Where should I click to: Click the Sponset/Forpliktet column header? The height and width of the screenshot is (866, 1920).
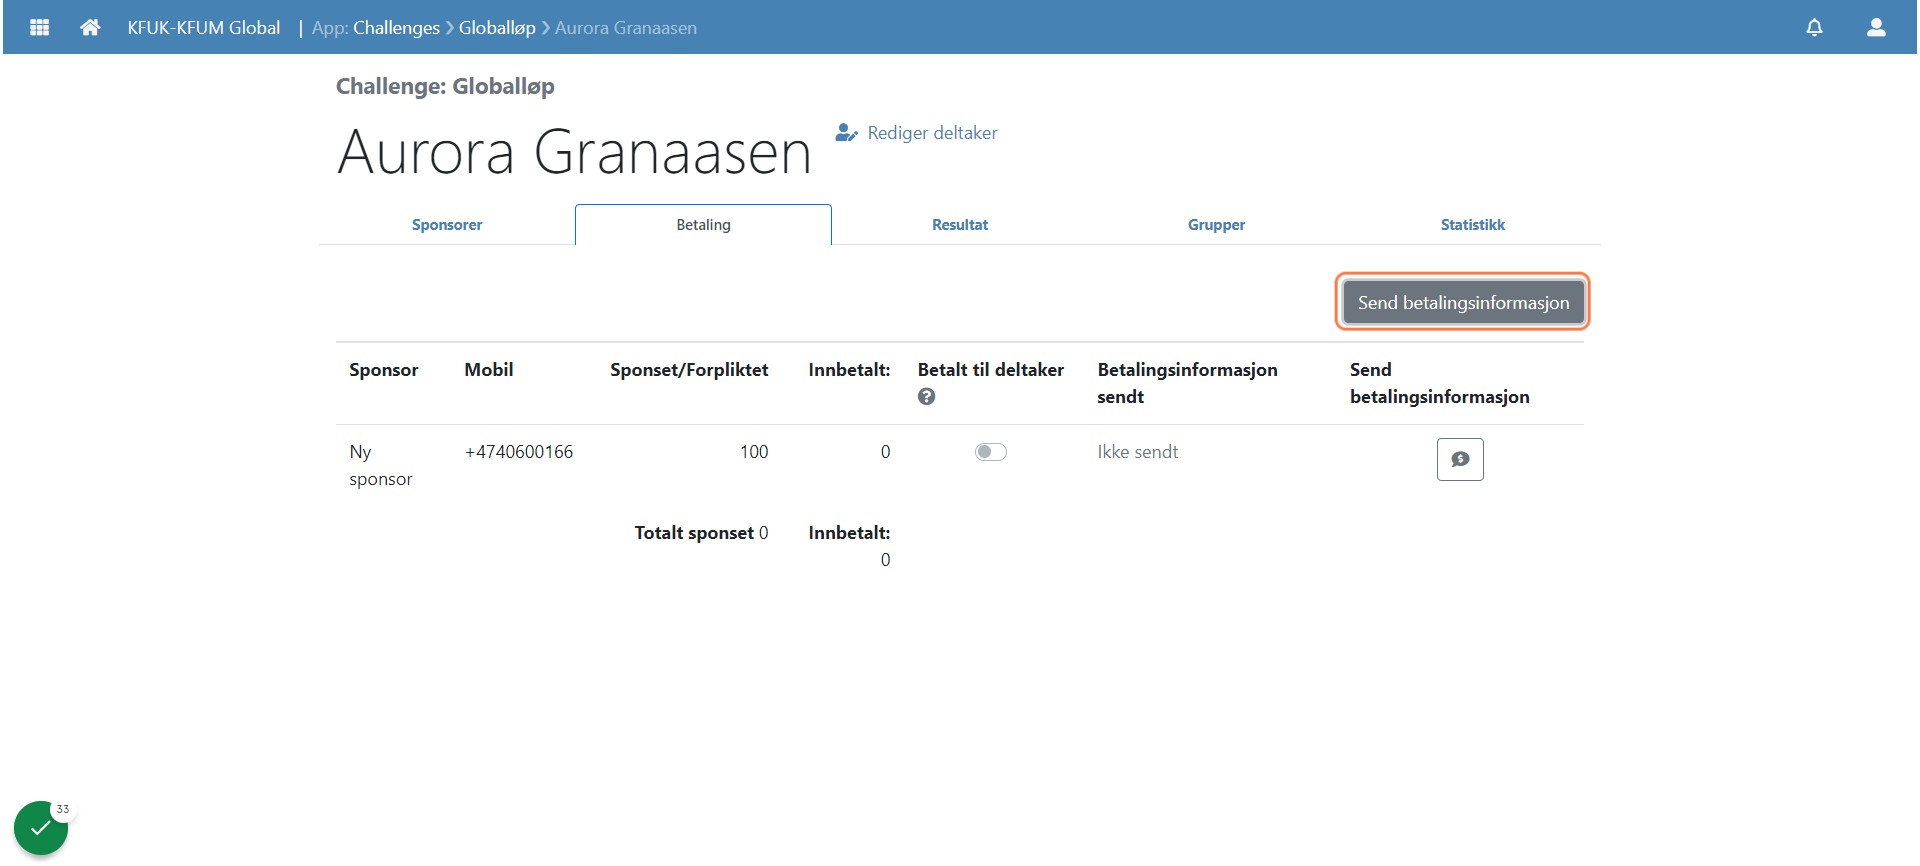[x=689, y=370]
